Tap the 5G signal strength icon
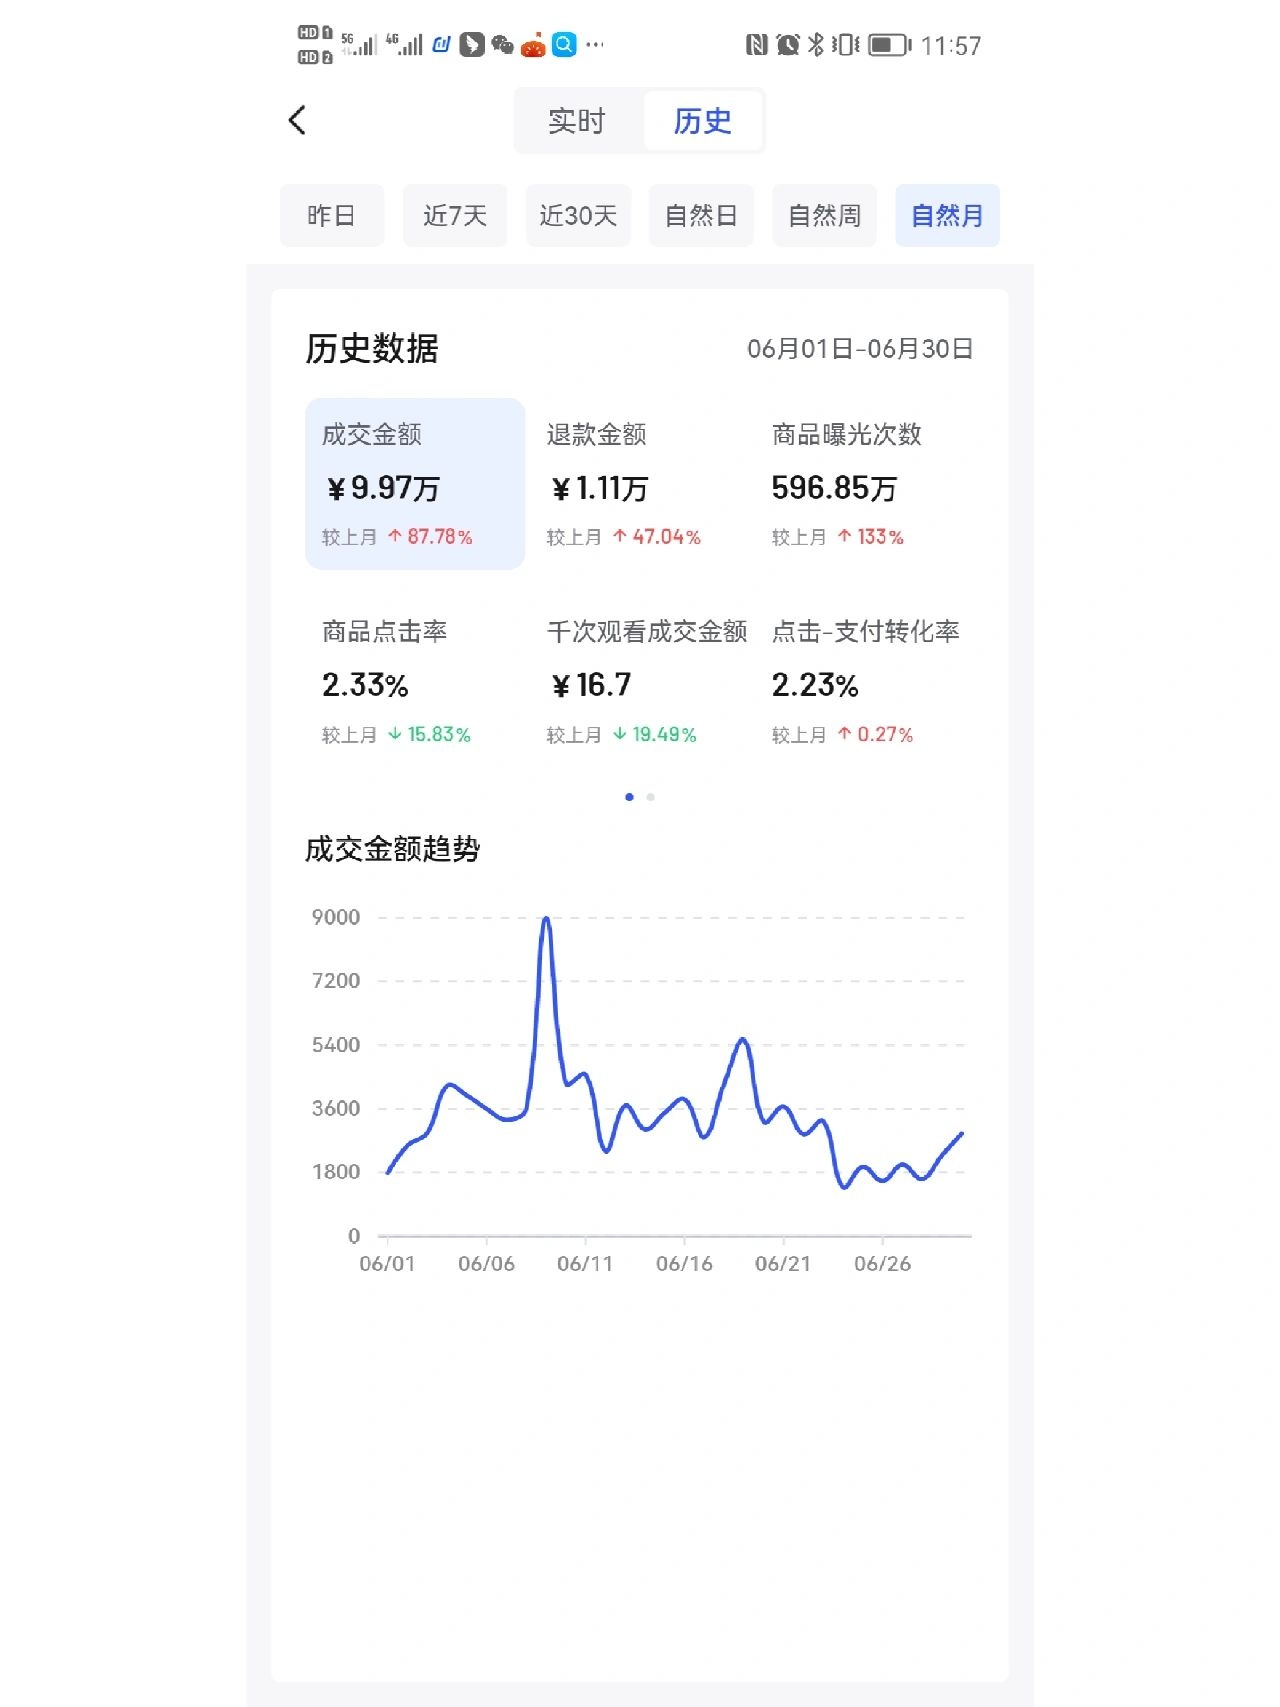This screenshot has height=1707, width=1280. [x=359, y=44]
